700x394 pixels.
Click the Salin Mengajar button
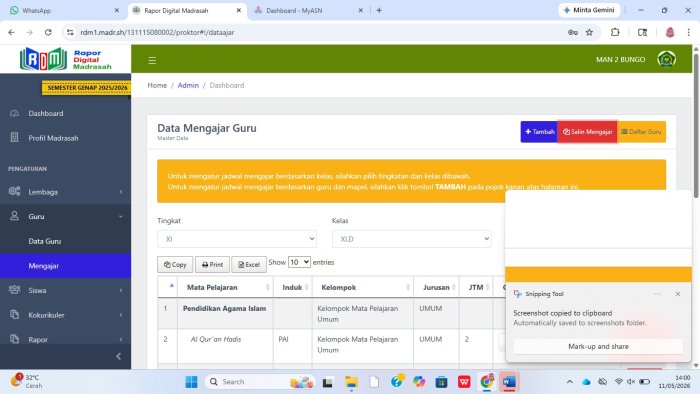click(588, 132)
